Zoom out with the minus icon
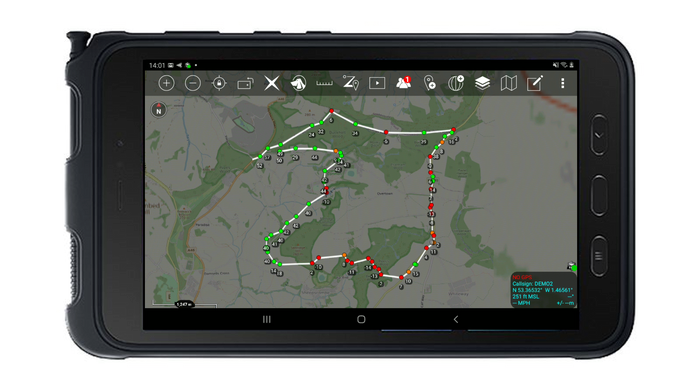700x375 pixels. click(193, 83)
